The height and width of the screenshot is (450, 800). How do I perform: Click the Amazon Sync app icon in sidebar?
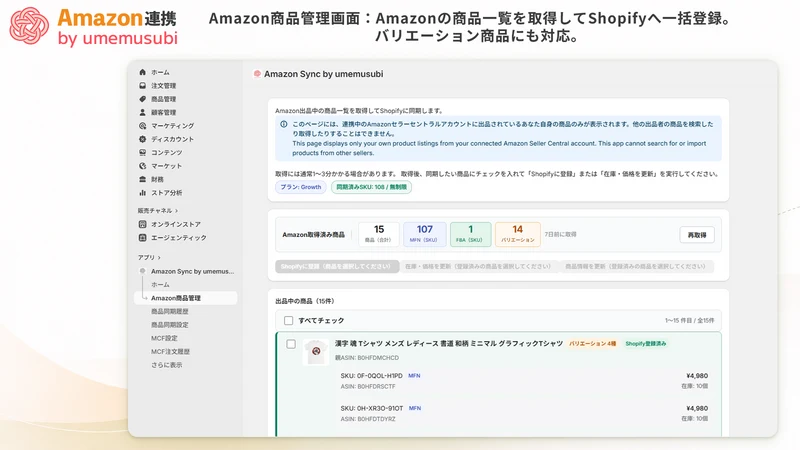(142, 271)
